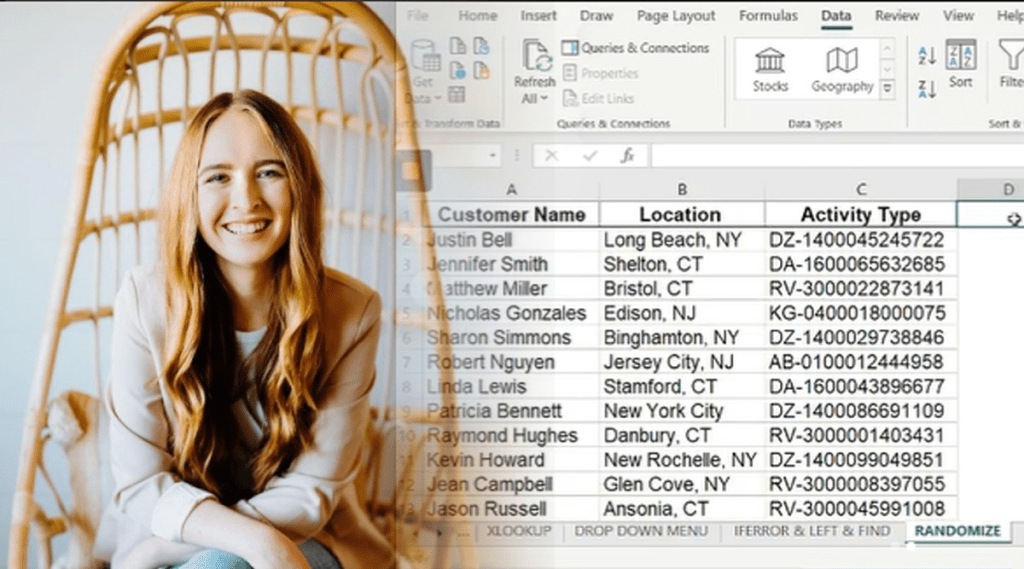Sort column A to Z ascending
Viewport: 1024px width, 569px height.
pos(927,56)
